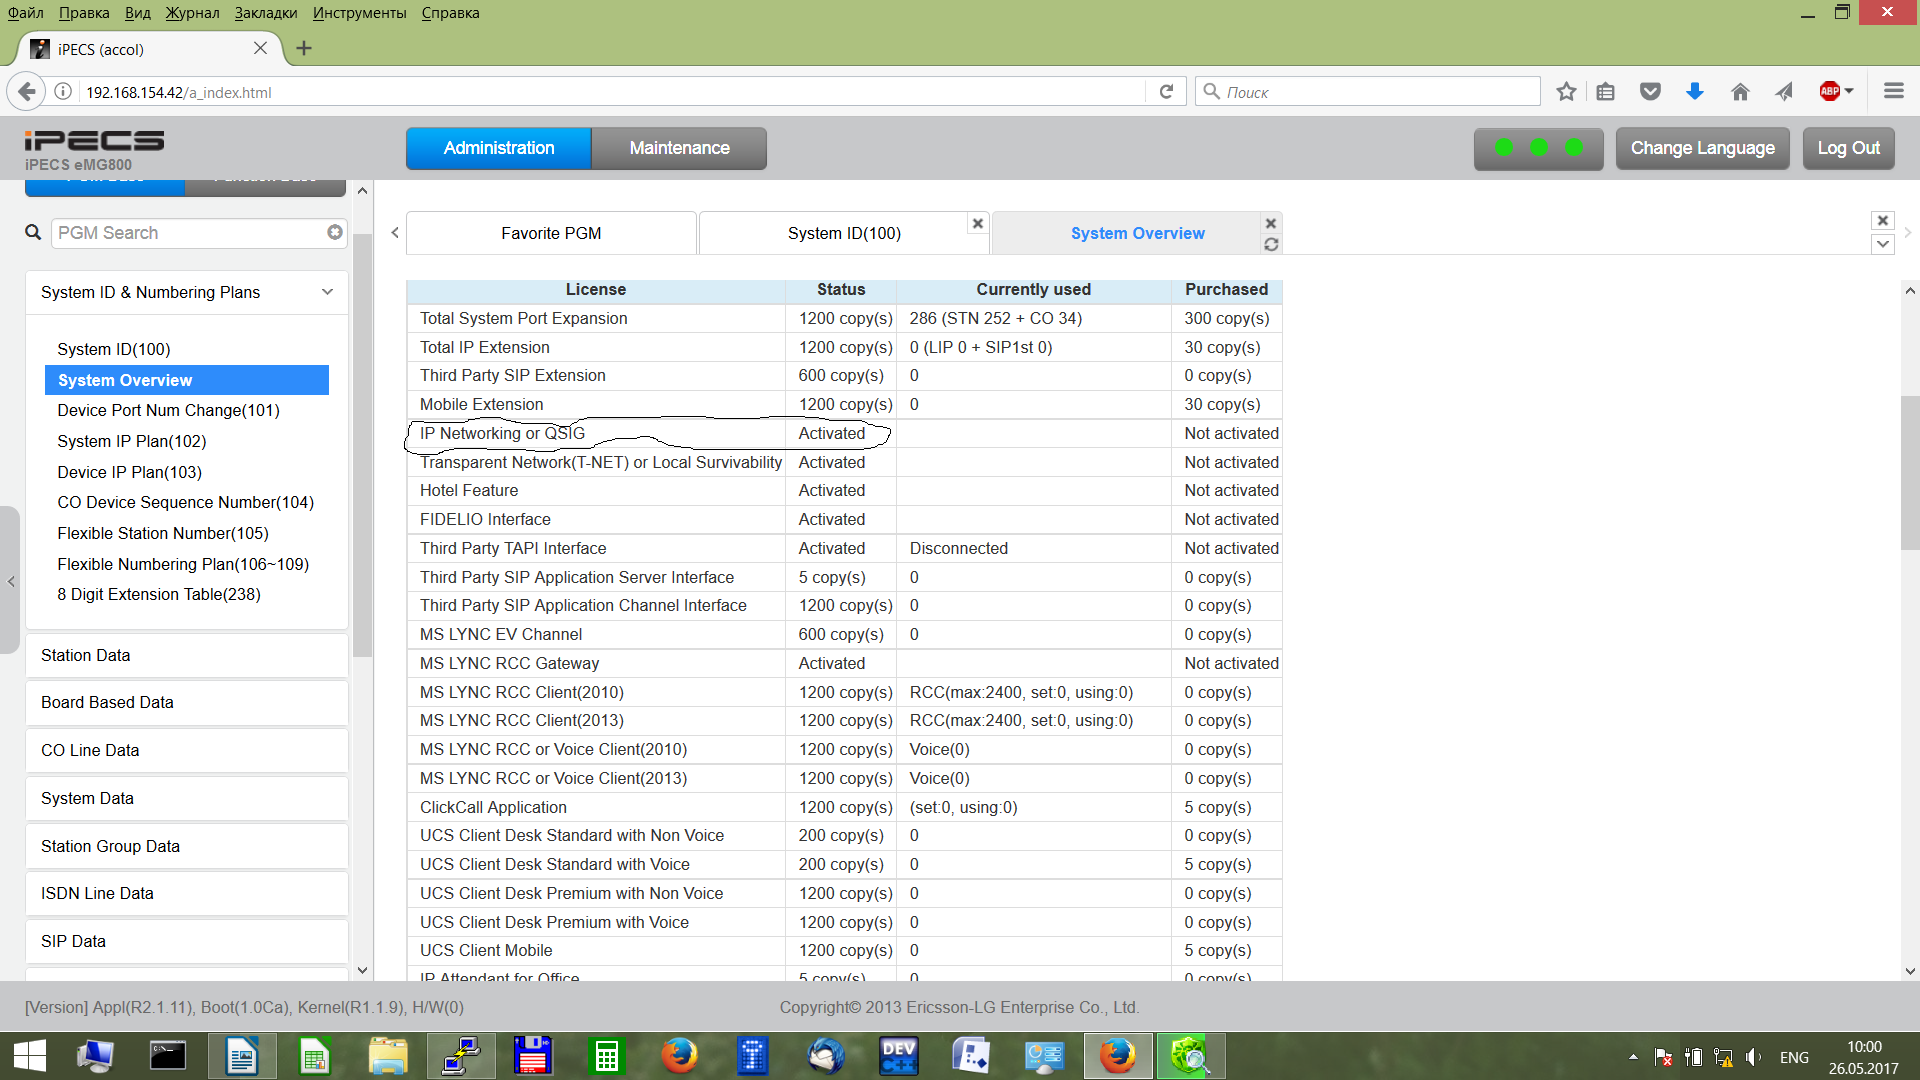Open the tab list dropdown arrow
Viewport: 1920px width, 1080px height.
pyautogui.click(x=1883, y=244)
